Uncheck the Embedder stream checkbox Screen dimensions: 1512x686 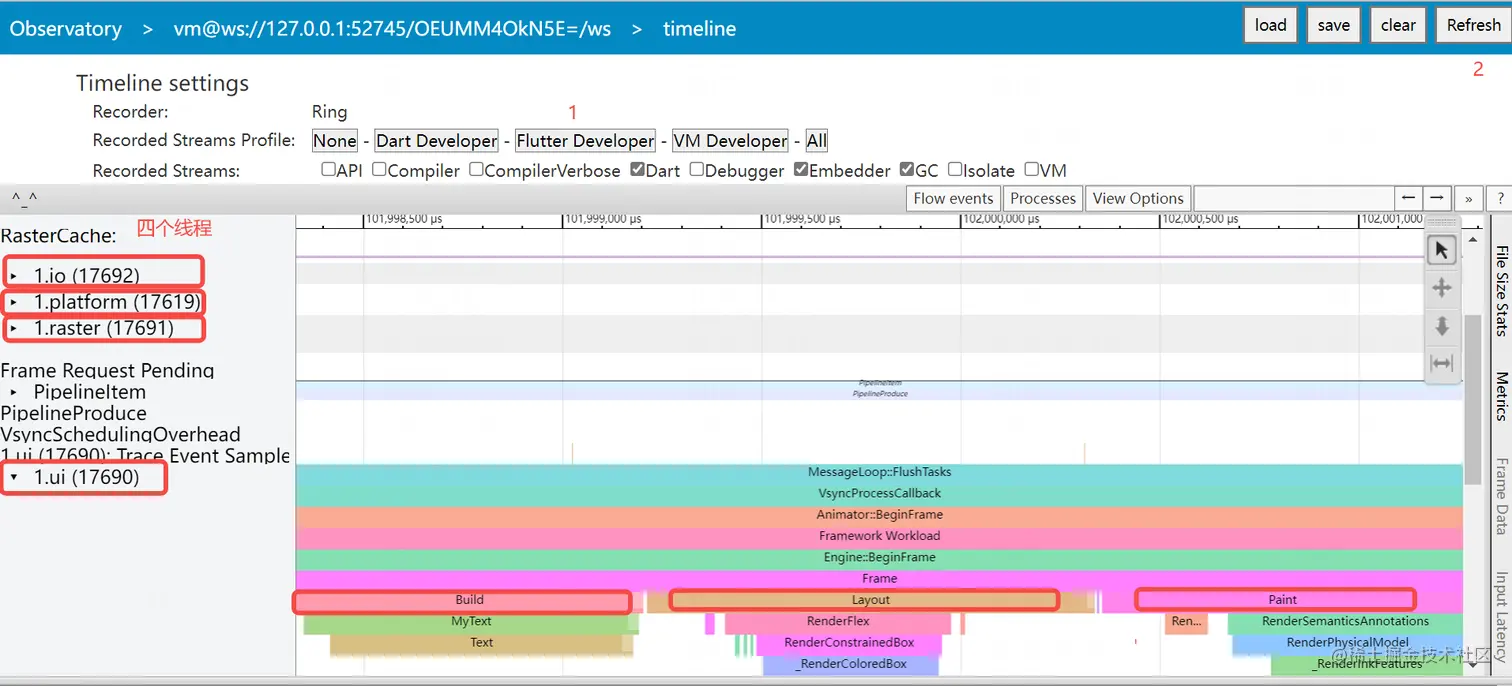pyautogui.click(x=801, y=170)
